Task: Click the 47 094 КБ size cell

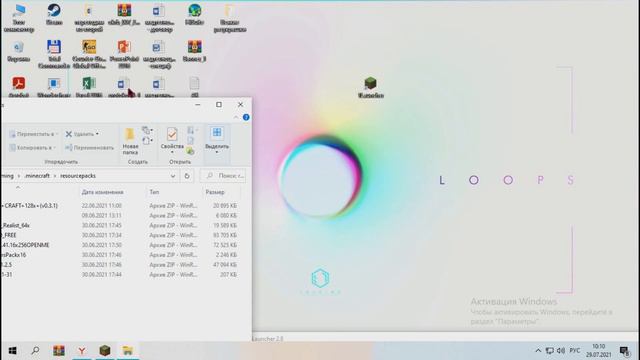Action: click(x=225, y=265)
